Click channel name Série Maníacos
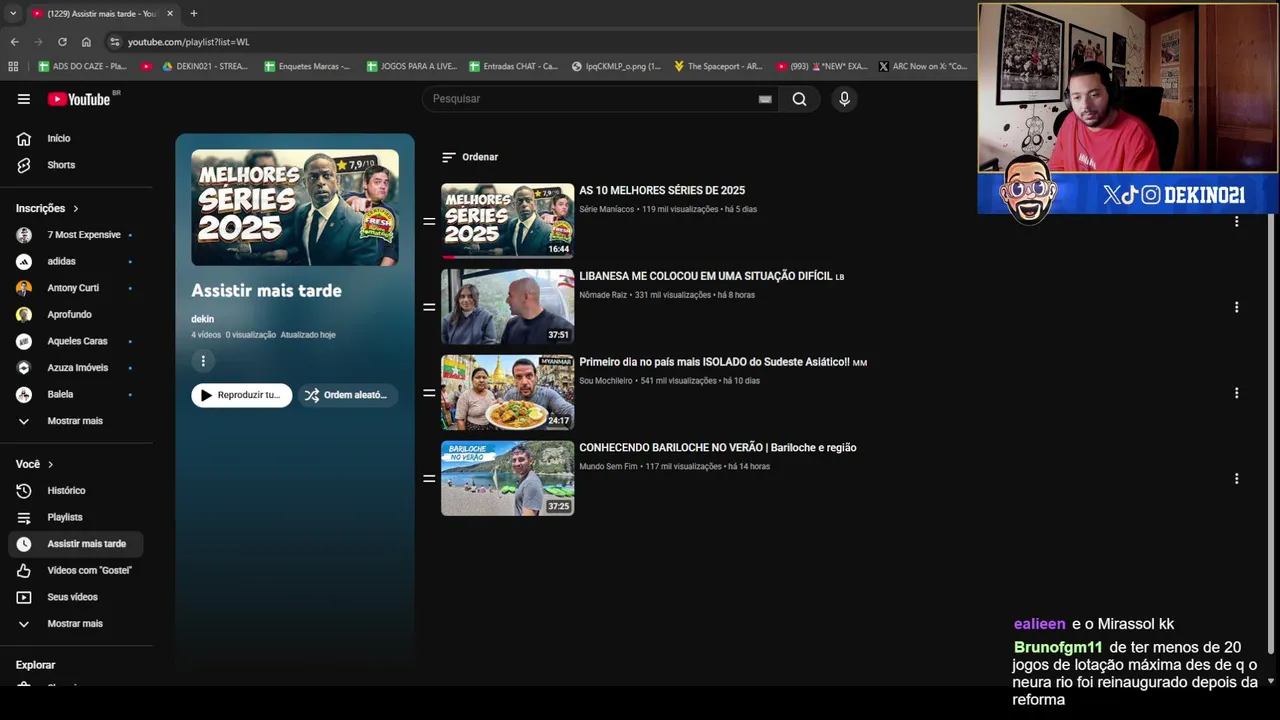Viewport: 1280px width, 720px height. pos(607,209)
